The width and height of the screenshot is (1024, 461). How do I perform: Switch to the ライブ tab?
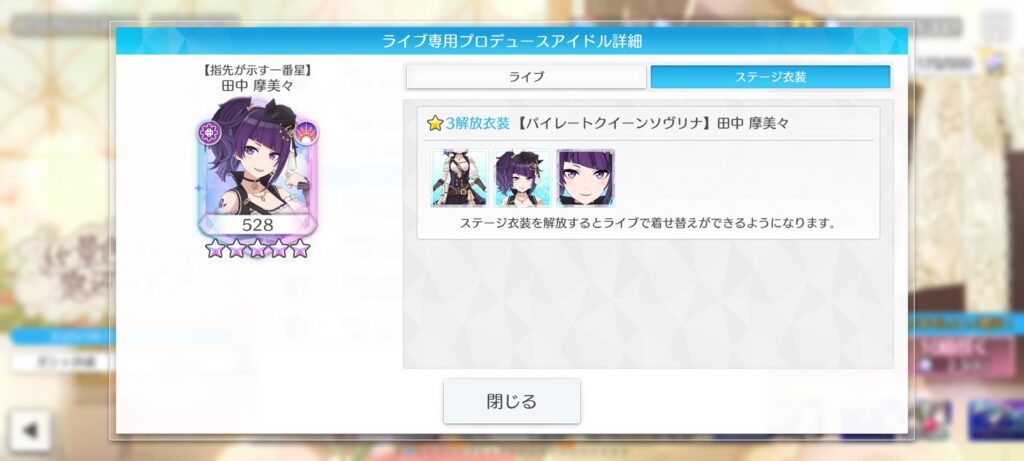coord(526,76)
